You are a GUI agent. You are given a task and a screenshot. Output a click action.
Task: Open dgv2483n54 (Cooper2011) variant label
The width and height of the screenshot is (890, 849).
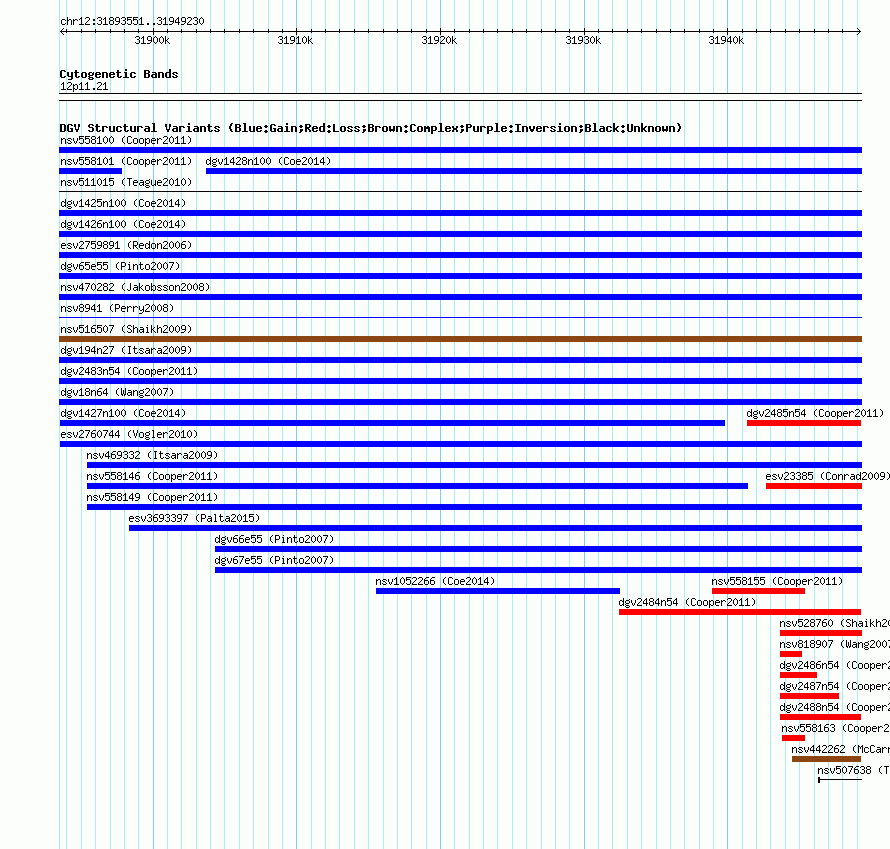[x=129, y=371]
